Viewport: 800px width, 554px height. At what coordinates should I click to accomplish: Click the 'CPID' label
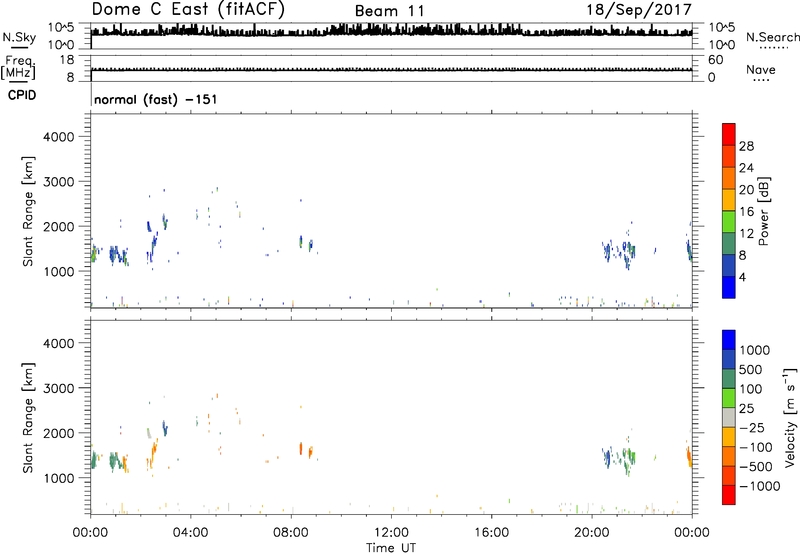pos(22,95)
